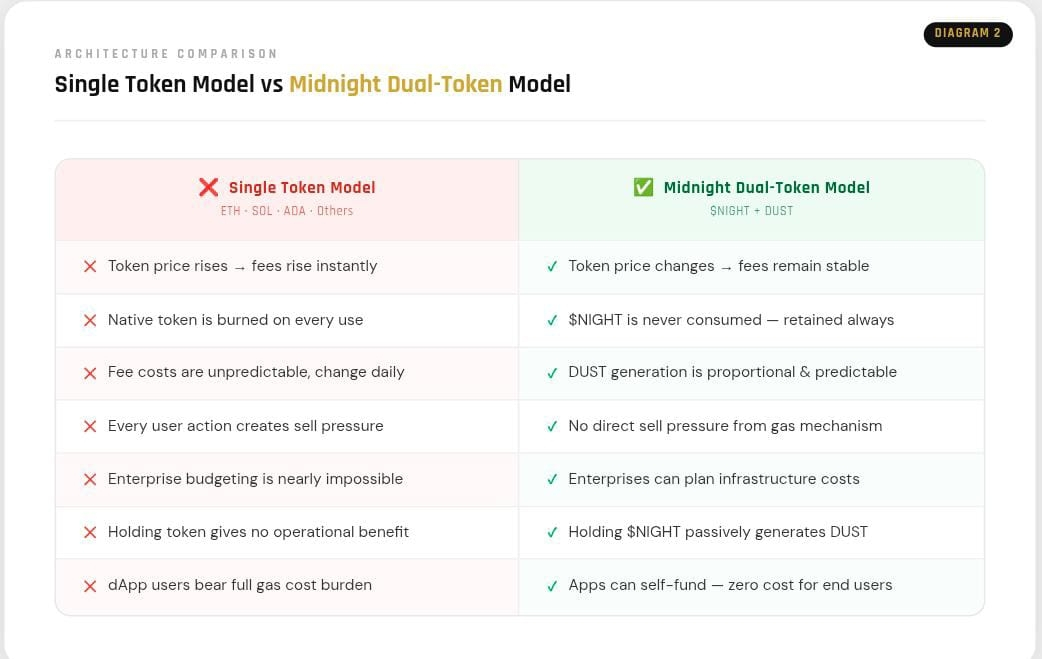Image resolution: width=1042 pixels, height=659 pixels.
Task: Click the Enterprise budgeting is nearly impossible row
Action: point(287,480)
